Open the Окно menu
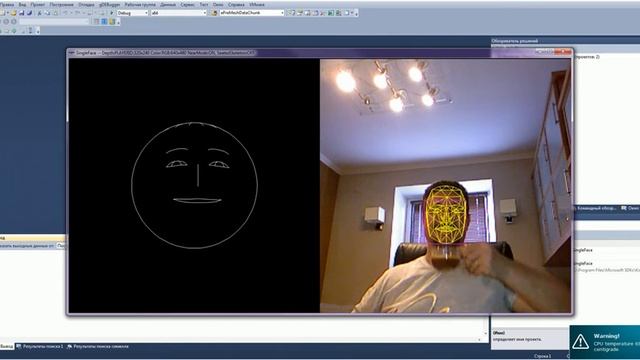The width and height of the screenshot is (640, 360). [218, 4]
